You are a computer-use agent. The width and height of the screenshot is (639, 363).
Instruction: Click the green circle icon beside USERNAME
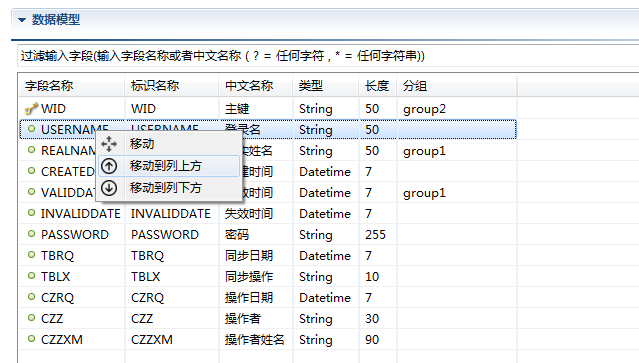(31, 129)
